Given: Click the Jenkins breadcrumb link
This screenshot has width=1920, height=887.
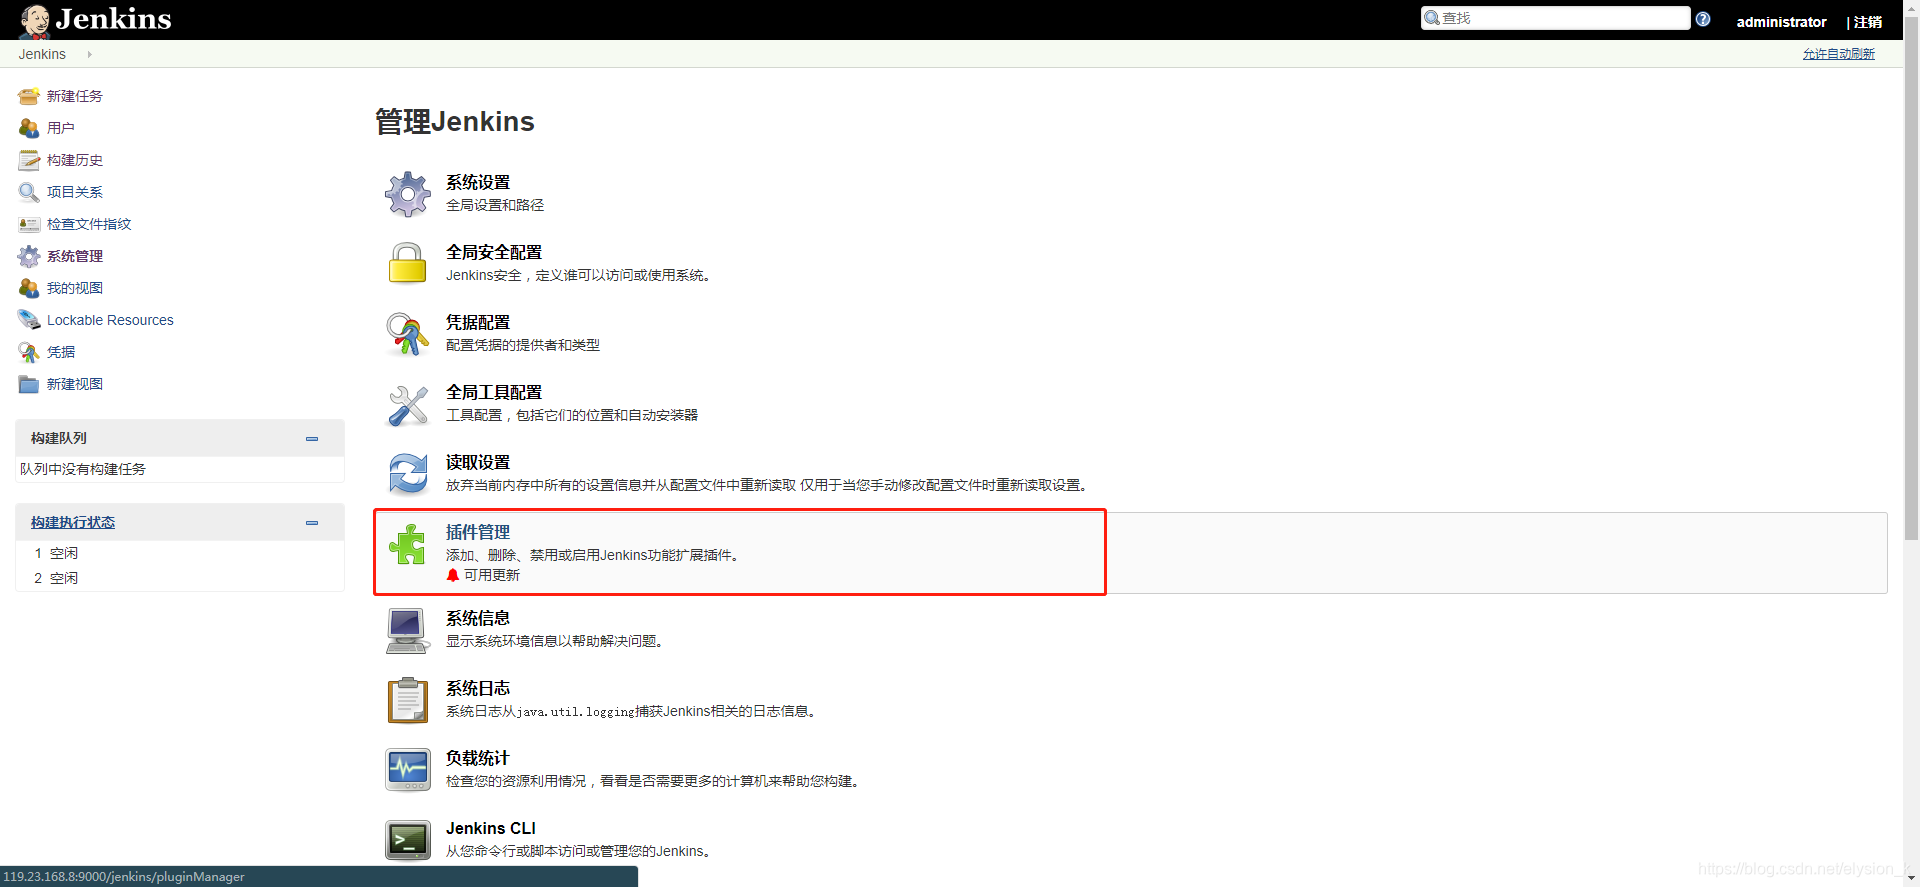Looking at the screenshot, I should tap(42, 54).
